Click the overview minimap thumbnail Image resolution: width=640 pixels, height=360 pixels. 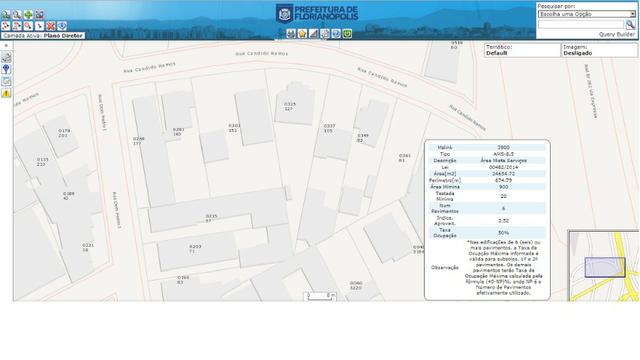pyautogui.click(x=604, y=266)
